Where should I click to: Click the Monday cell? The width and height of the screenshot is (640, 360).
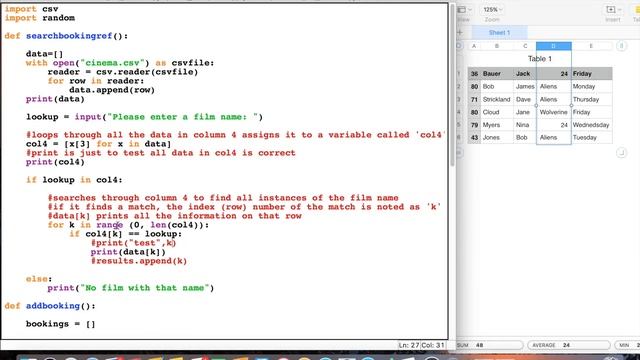tap(591, 87)
